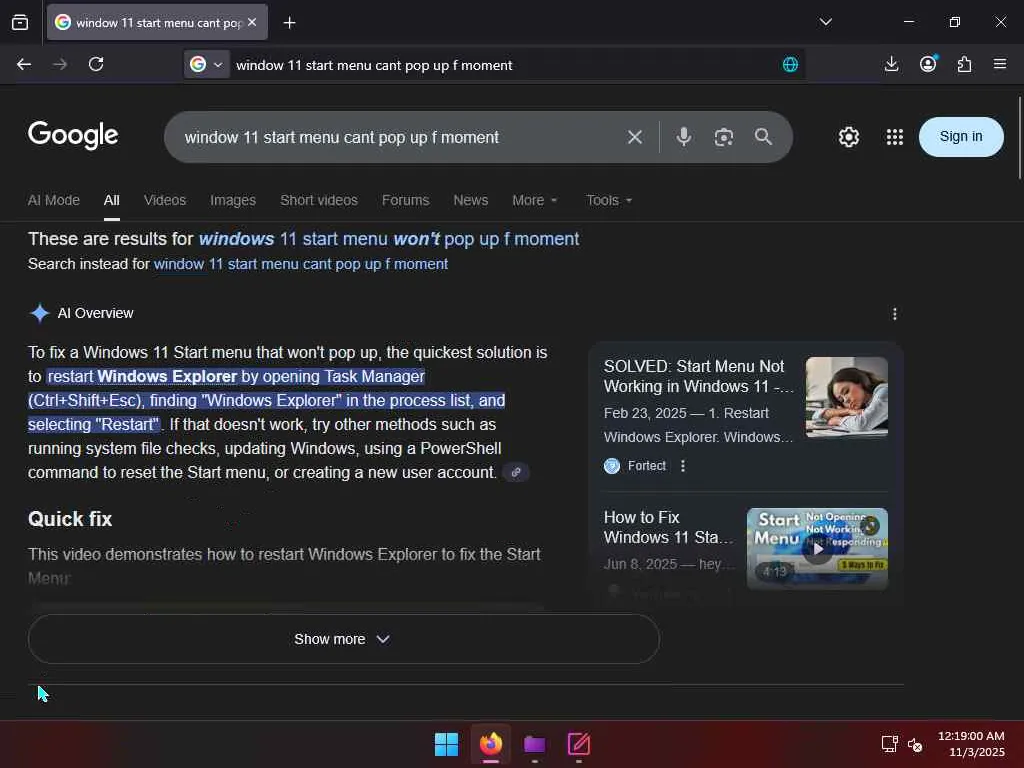The image size is (1024, 768).
Task: Open corrected query 'windows 11 start menu won't' link
Action: [389, 239]
